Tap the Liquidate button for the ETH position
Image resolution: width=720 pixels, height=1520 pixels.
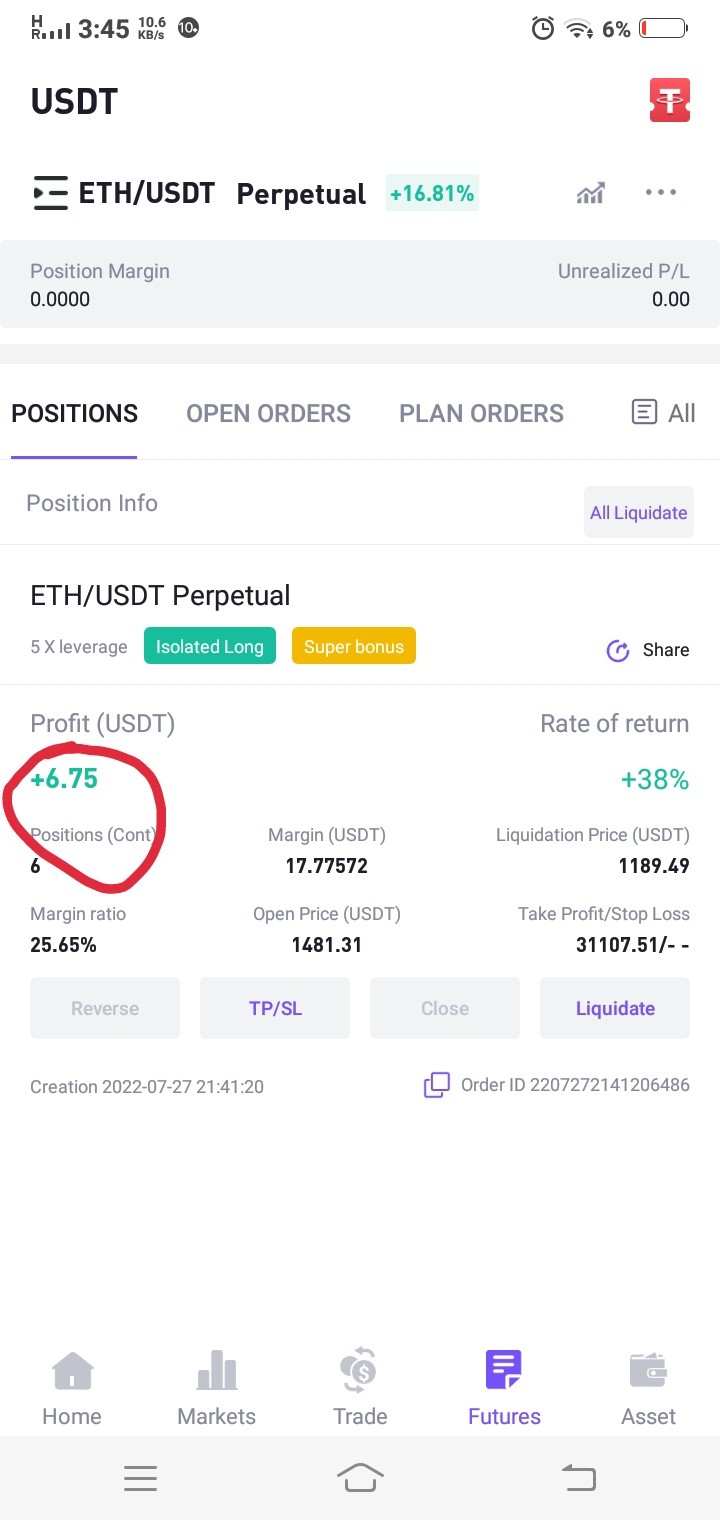[x=615, y=1008]
